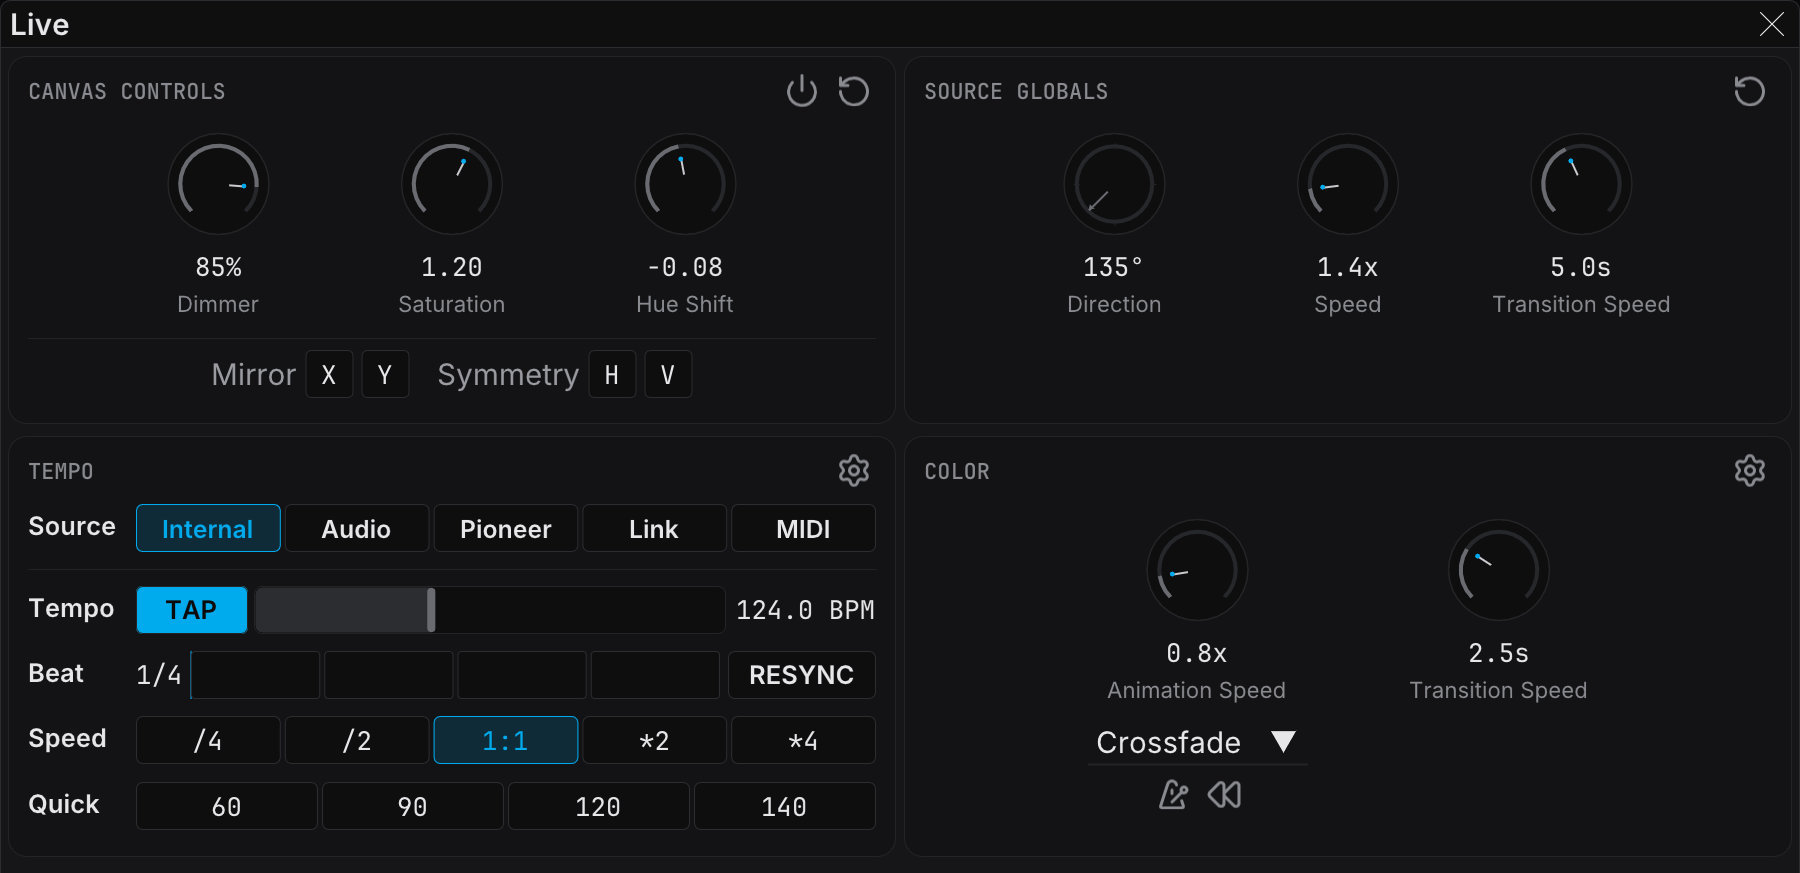Viewport: 1800px width, 873px height.
Task: Set tempo speed to /4
Action: [208, 740]
